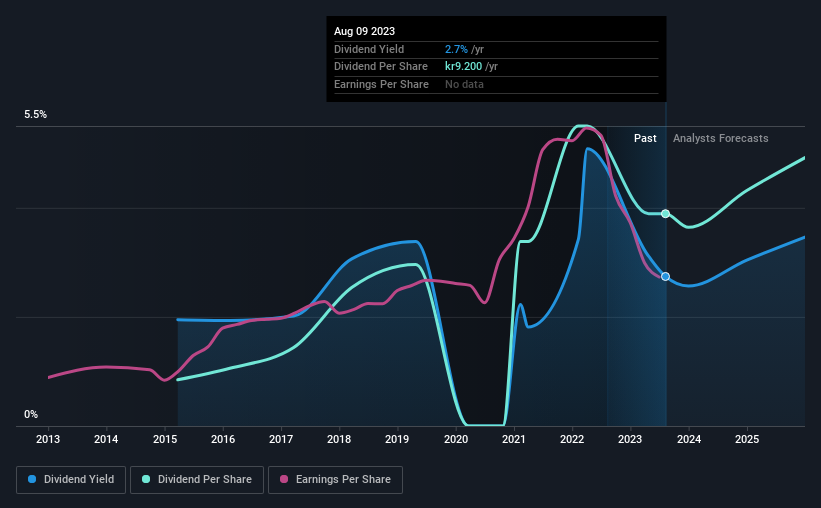Viewport: 821px width, 508px height.
Task: Click the 5.5% y-axis label
Action: point(36,115)
